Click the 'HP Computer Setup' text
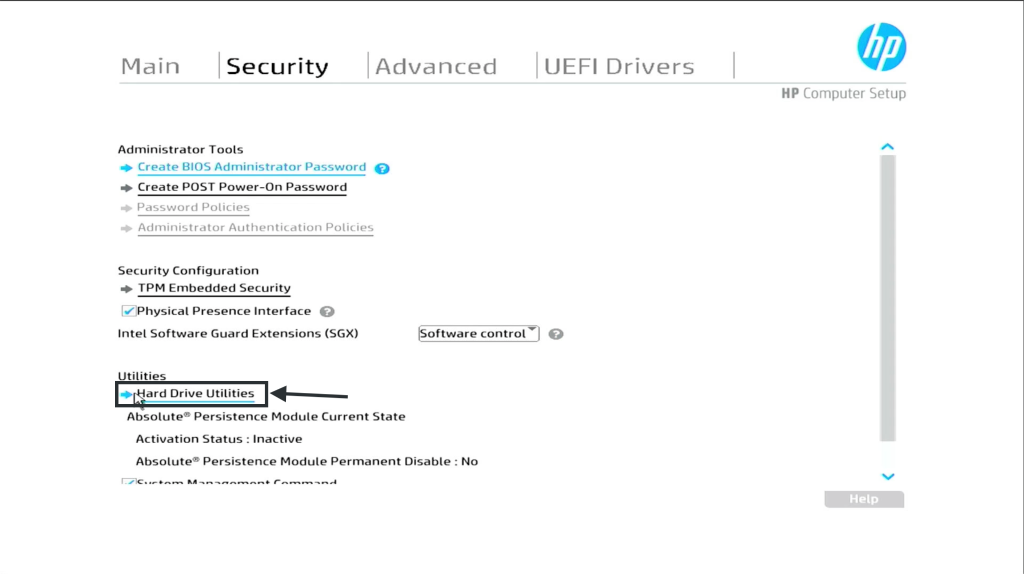Screen dimensions: 1024x574 843,93
